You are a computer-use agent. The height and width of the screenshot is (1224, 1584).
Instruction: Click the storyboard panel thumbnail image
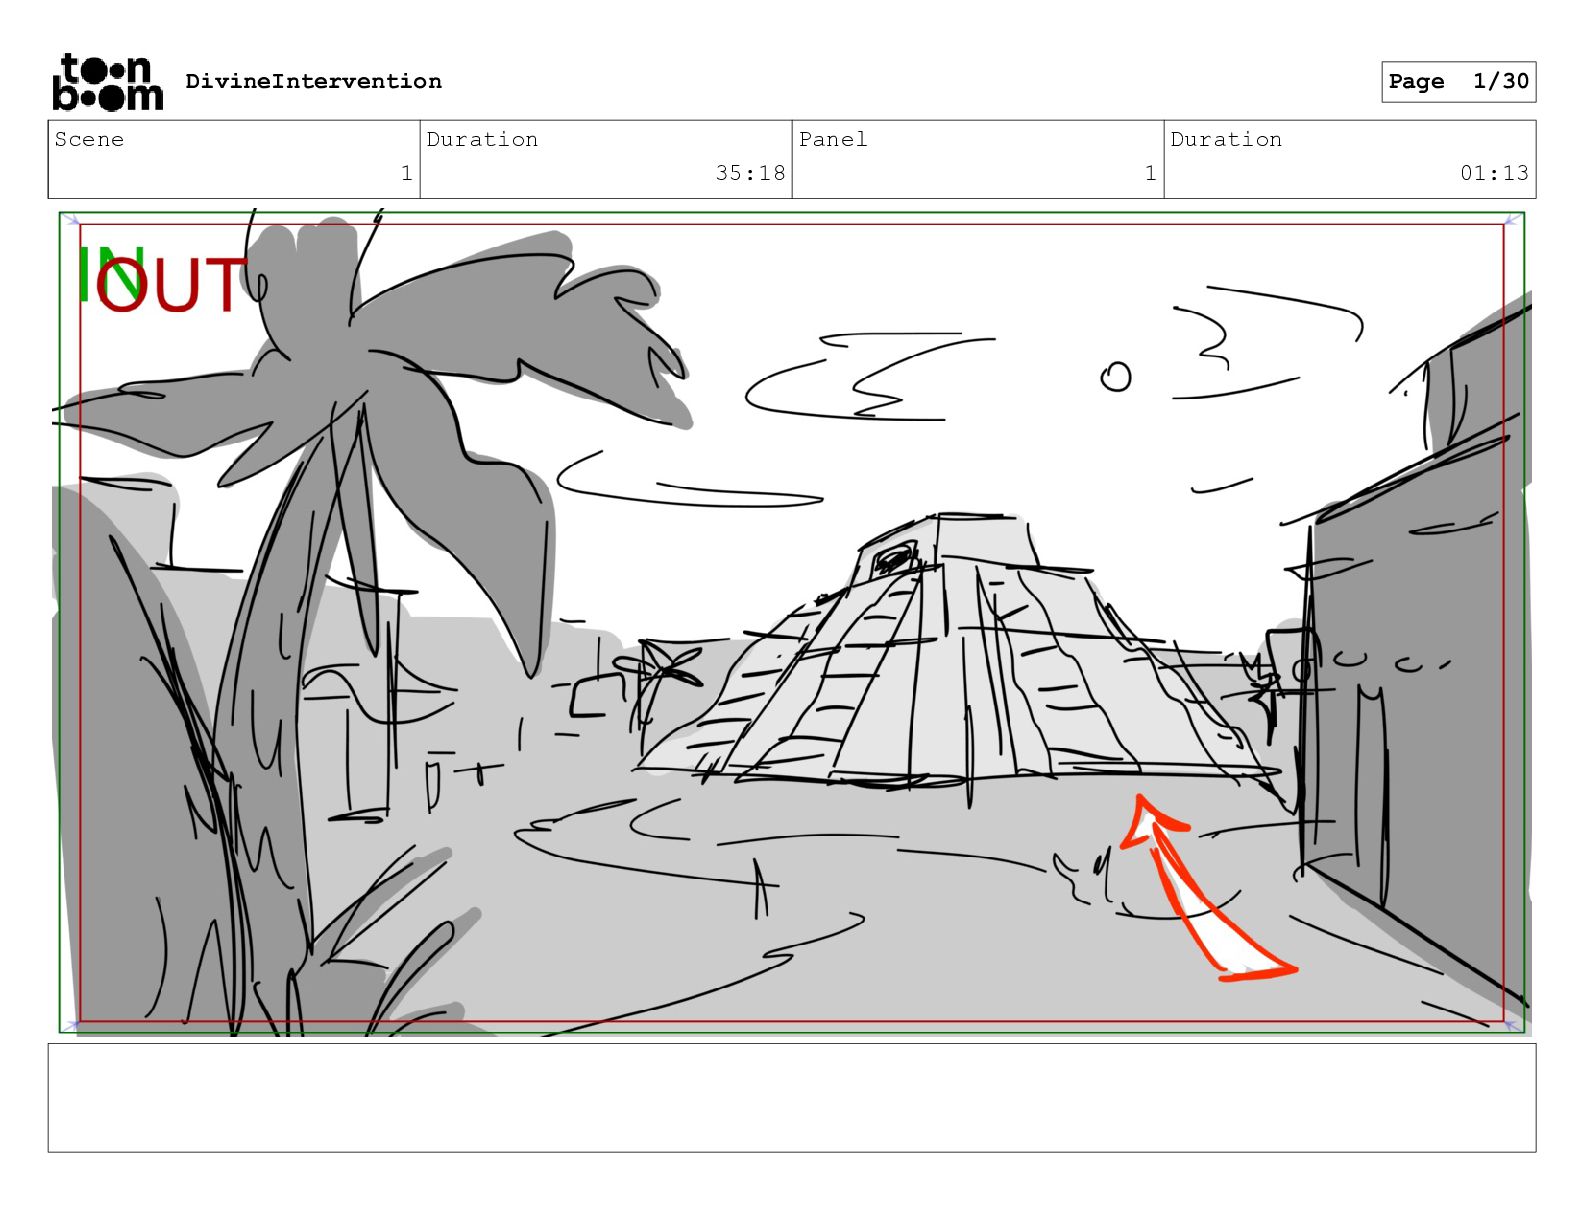click(x=792, y=622)
